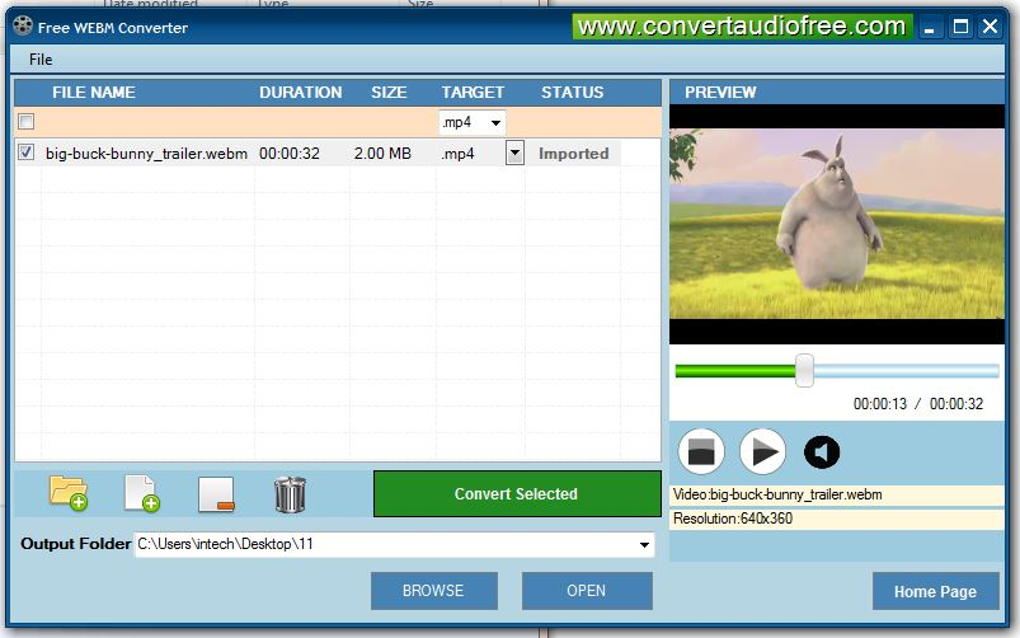Click the BROWSE button
The width and height of the screenshot is (1020, 638).
[434, 591]
